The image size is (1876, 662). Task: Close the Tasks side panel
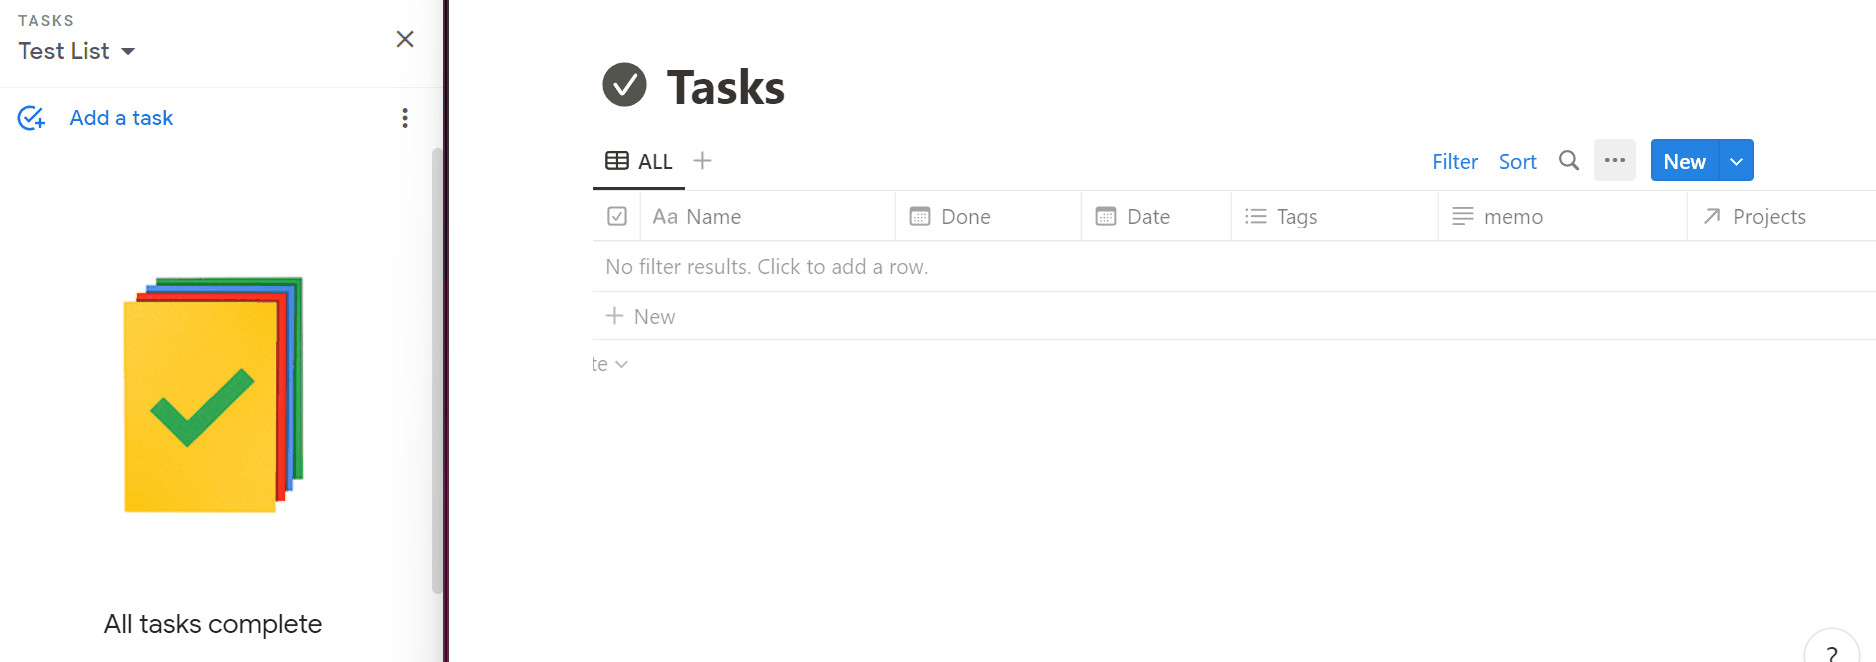click(x=405, y=39)
